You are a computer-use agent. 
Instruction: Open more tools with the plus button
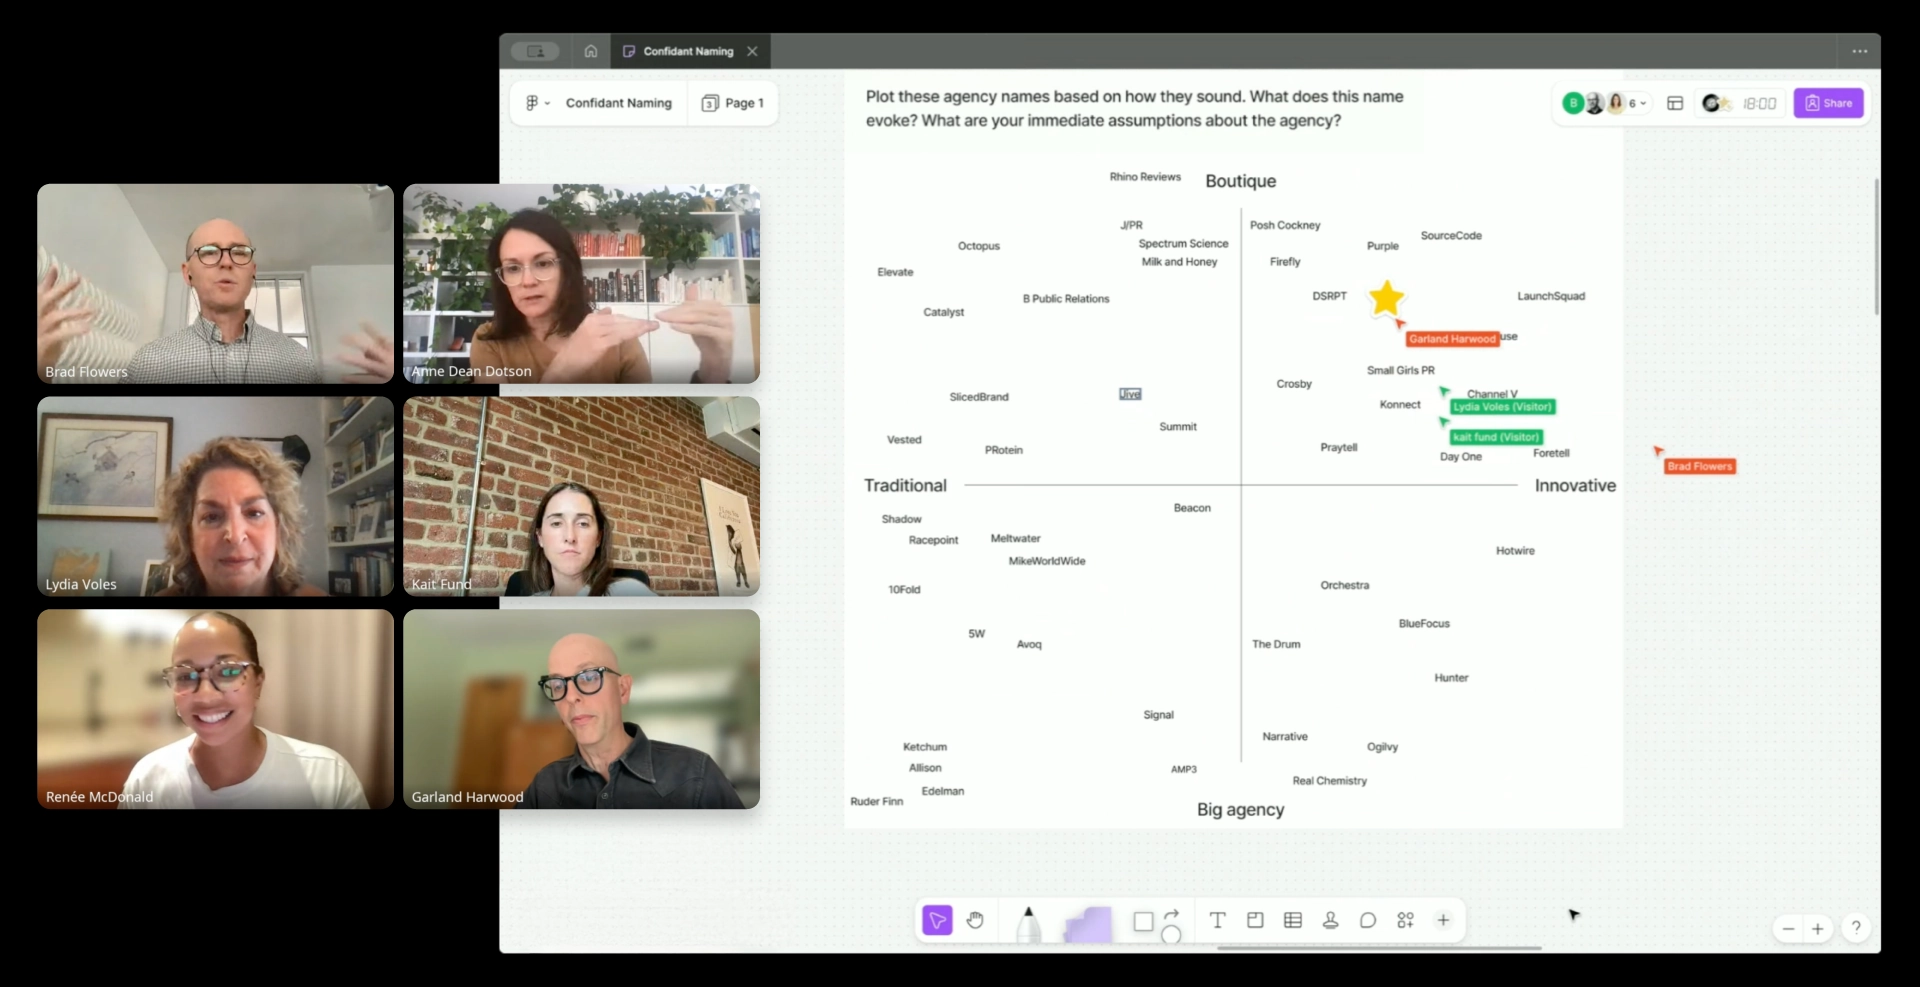[1443, 920]
